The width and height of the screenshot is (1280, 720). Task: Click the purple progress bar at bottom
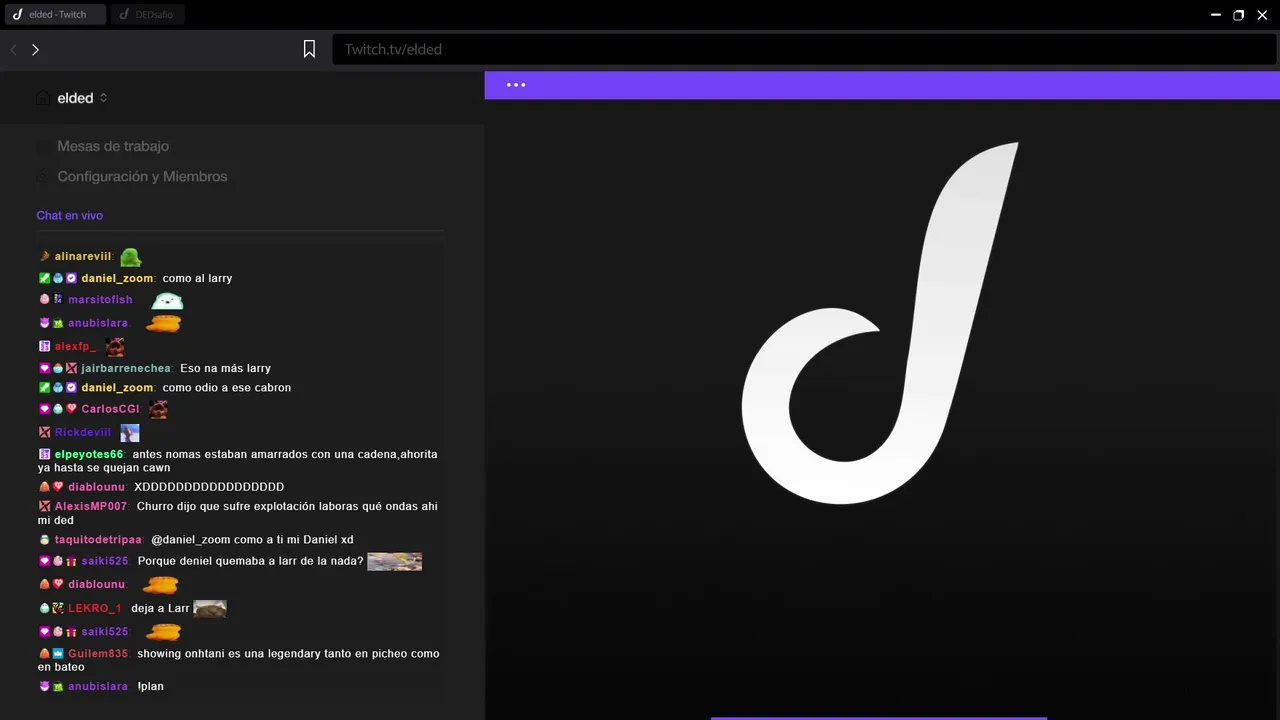pos(879,718)
